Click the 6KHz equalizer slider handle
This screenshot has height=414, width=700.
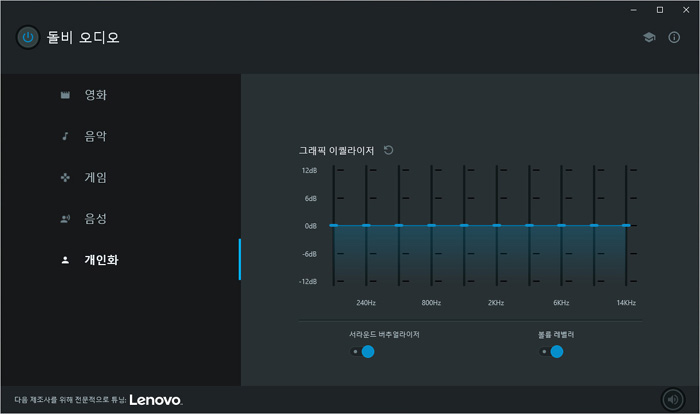pos(562,226)
